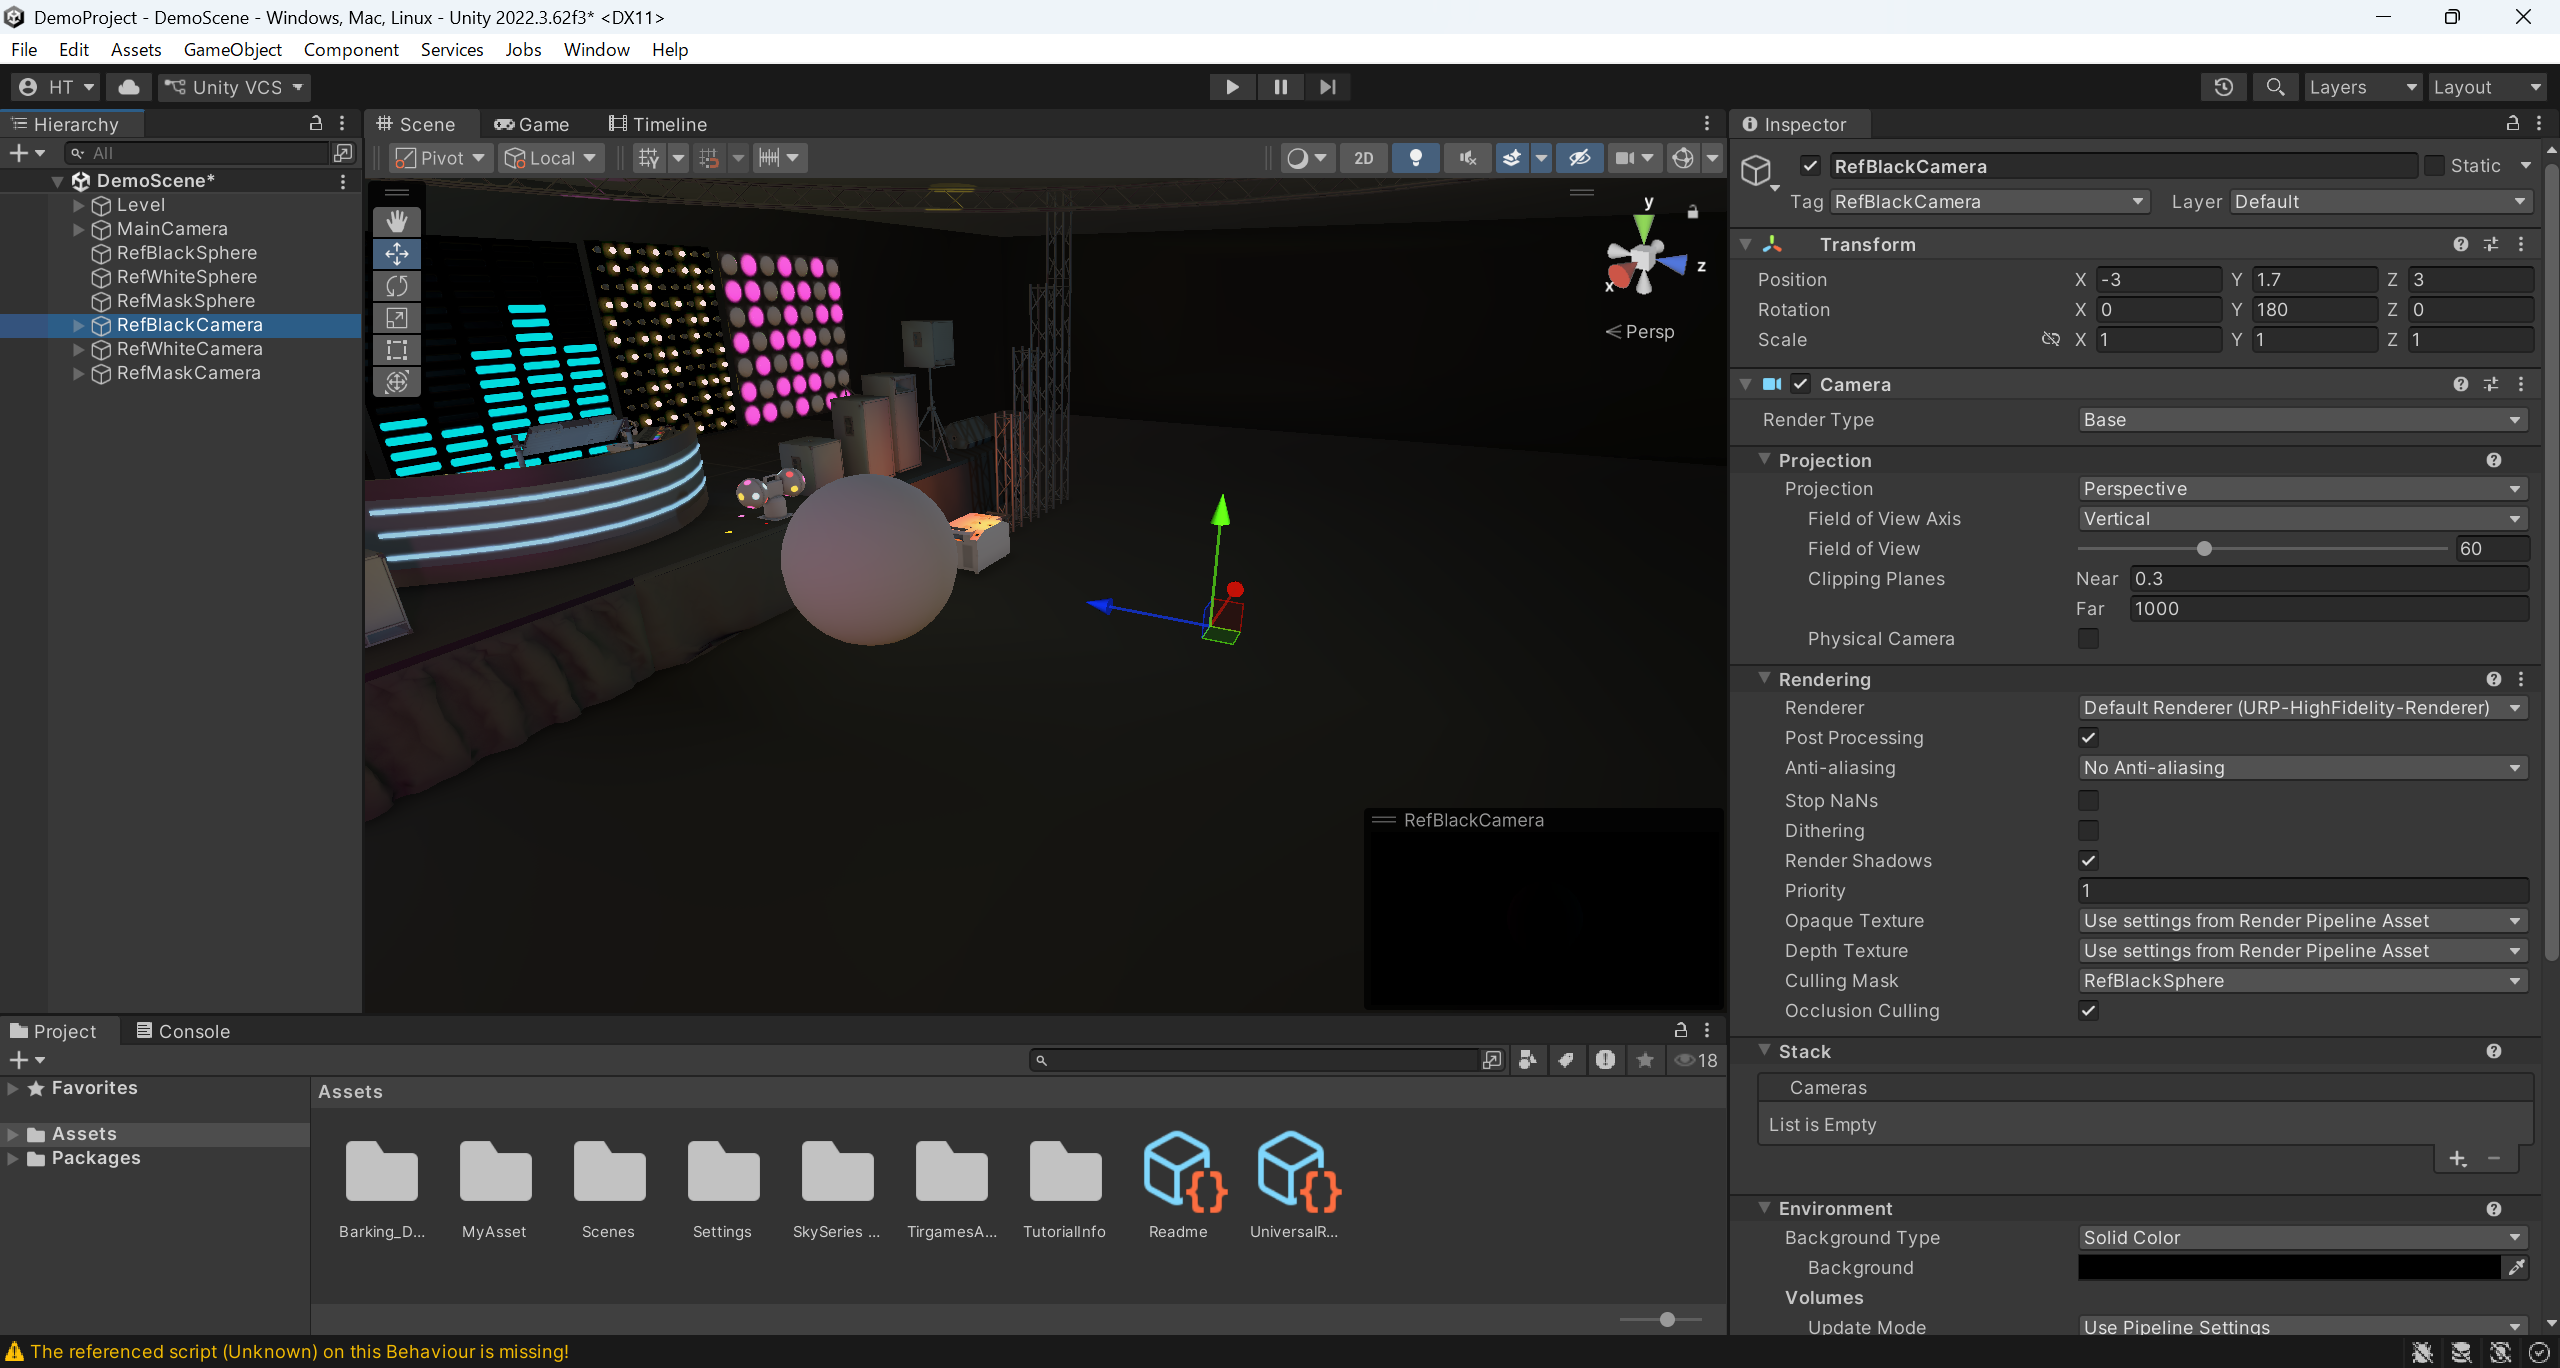The image size is (2560, 1368).
Task: Open the Culling Mask dropdown
Action: (x=2302, y=981)
